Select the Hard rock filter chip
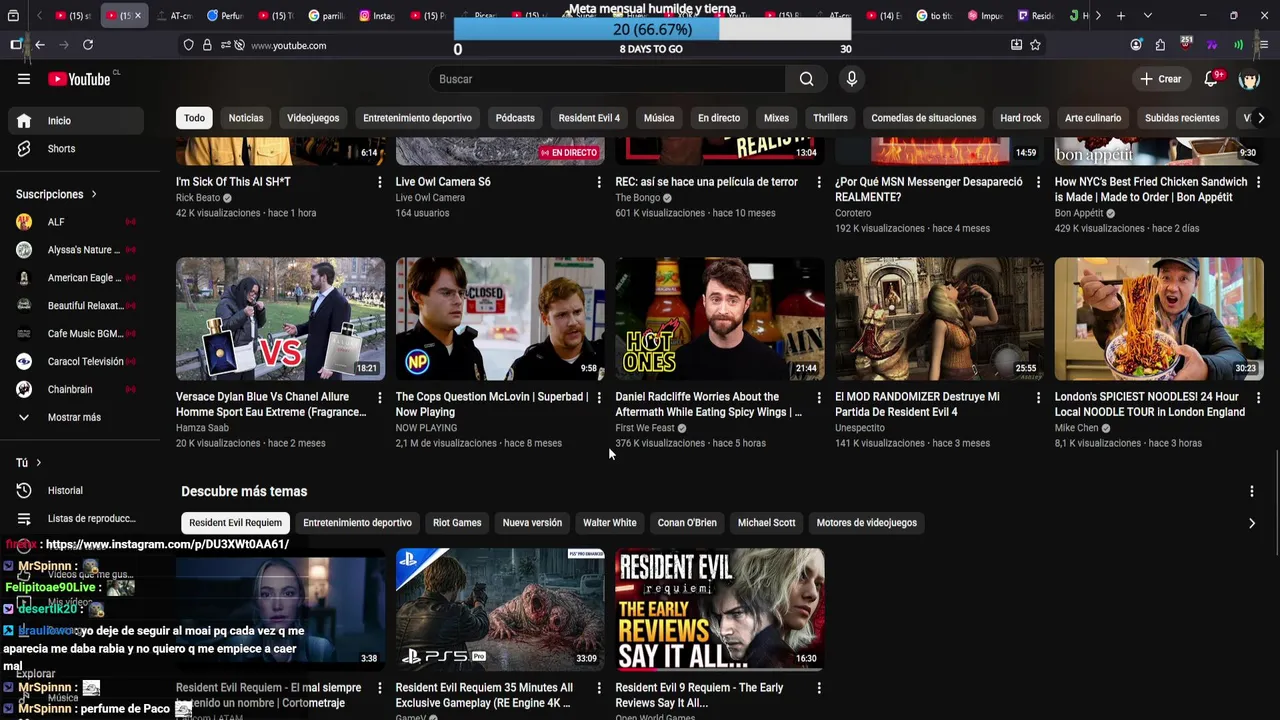The height and width of the screenshot is (720, 1280). [1021, 118]
